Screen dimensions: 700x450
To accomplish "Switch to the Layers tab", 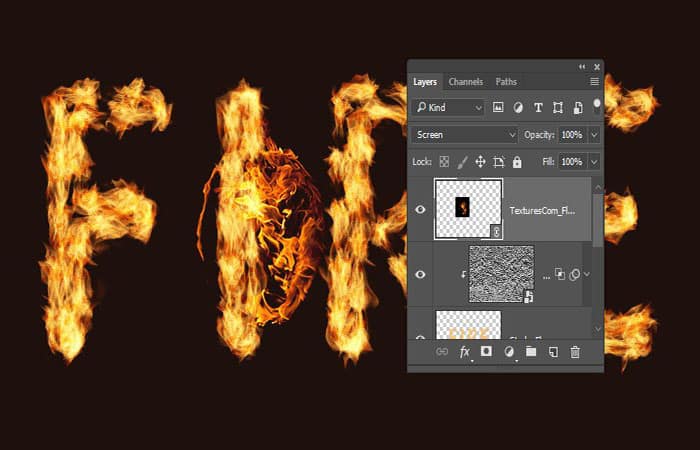I will 425,82.
